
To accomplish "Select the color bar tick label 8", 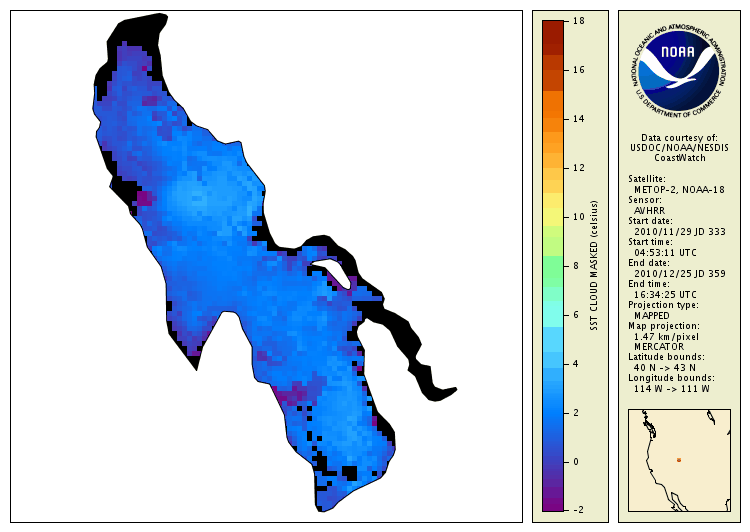I will 576,266.
